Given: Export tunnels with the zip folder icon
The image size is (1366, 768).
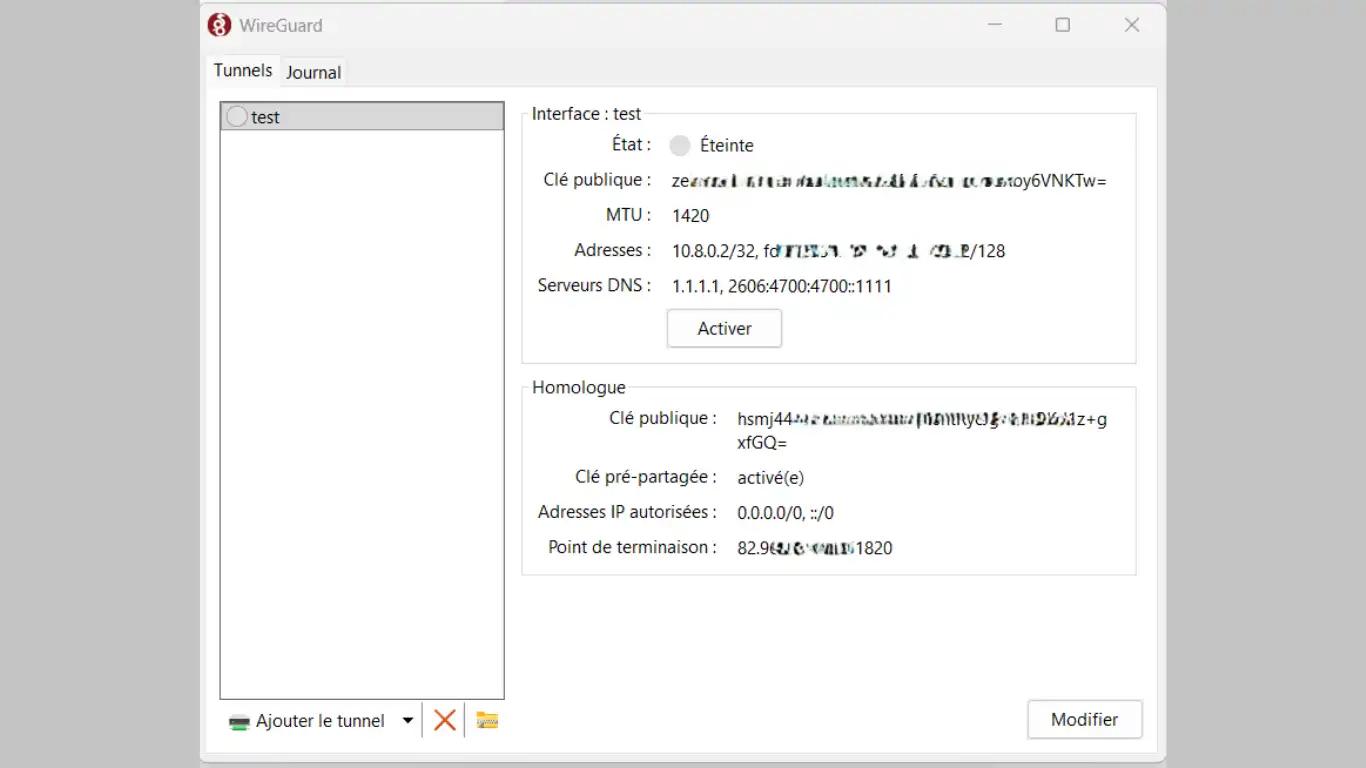Looking at the screenshot, I should [x=487, y=720].
